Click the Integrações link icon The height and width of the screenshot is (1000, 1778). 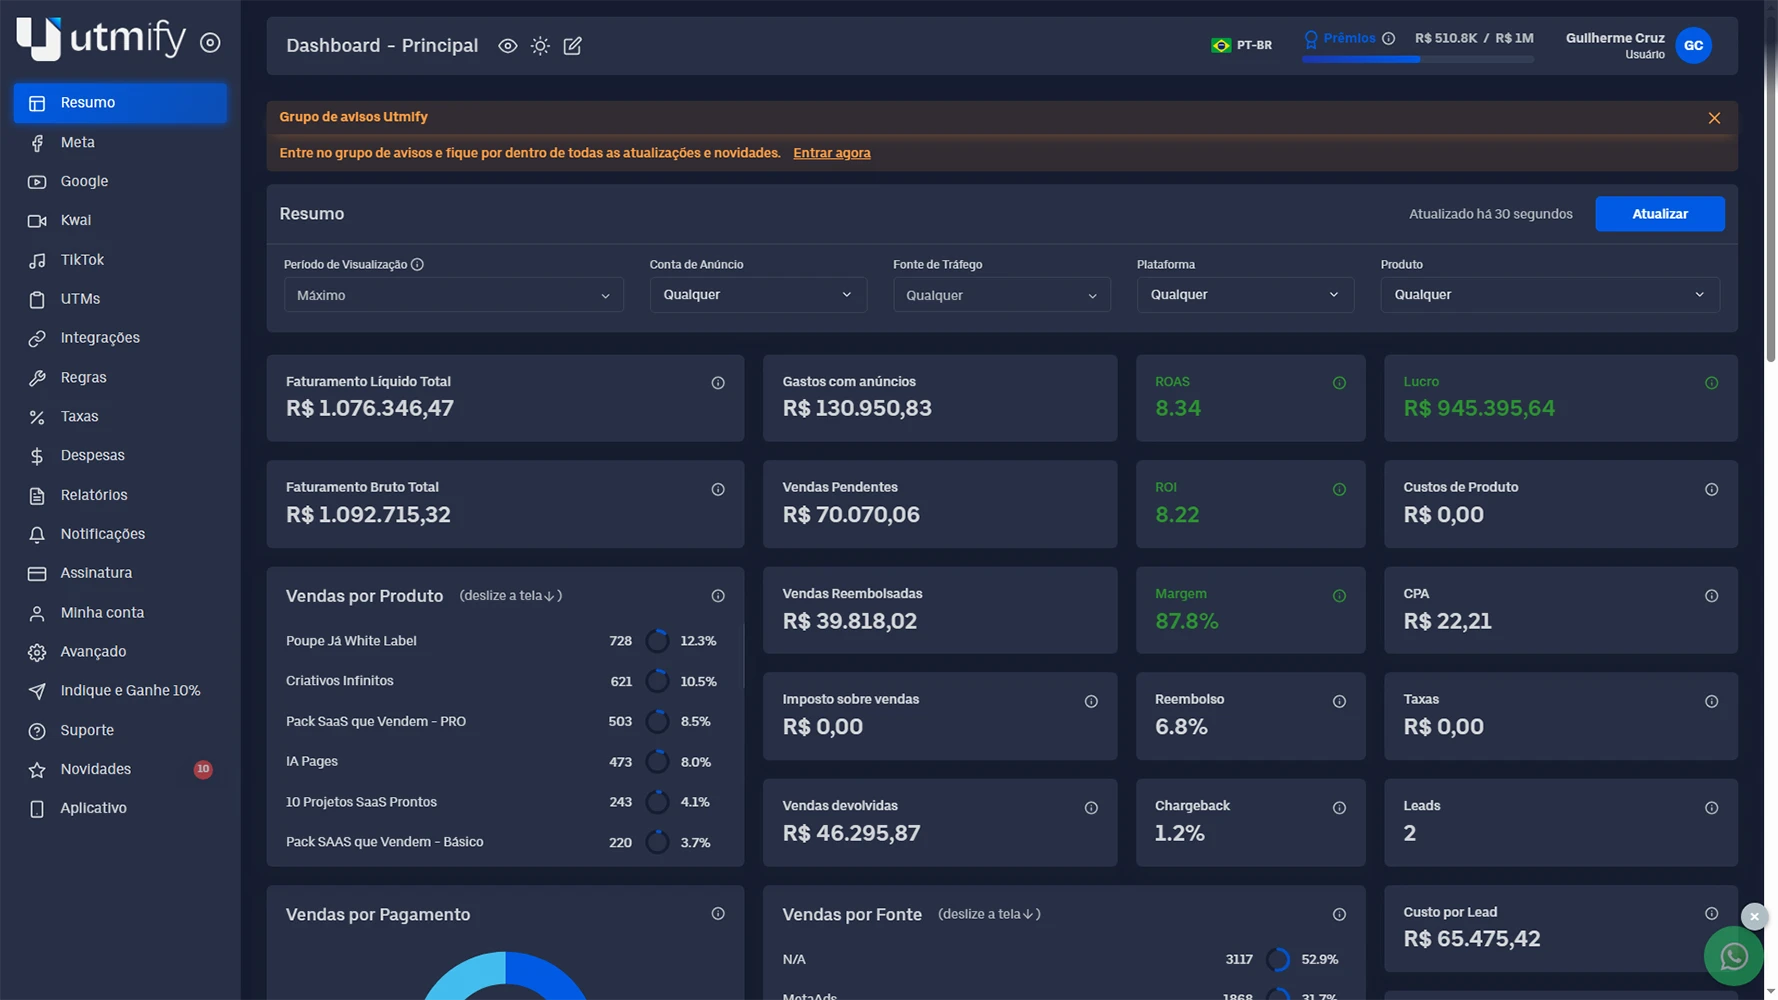point(37,339)
